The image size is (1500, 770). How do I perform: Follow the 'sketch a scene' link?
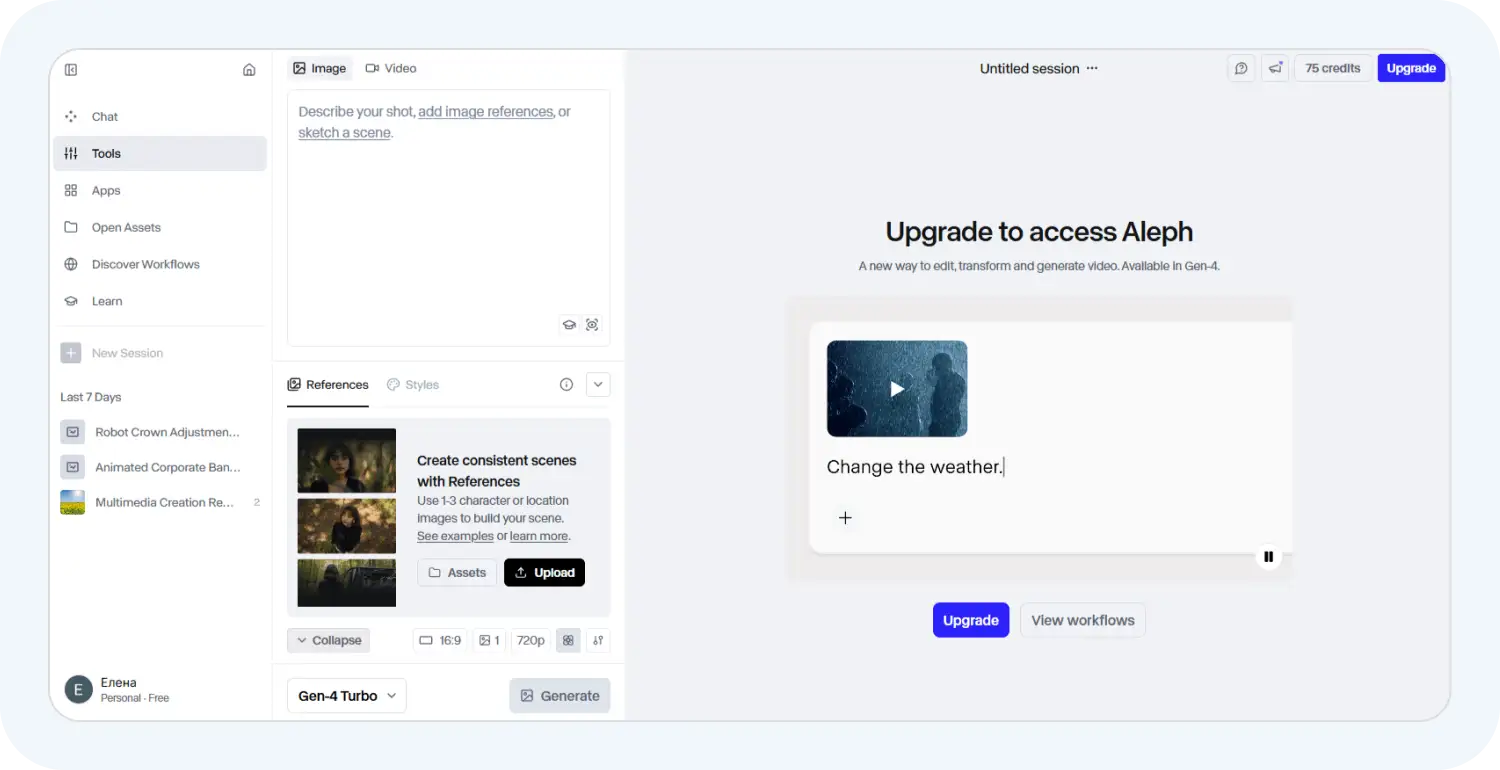pos(344,133)
